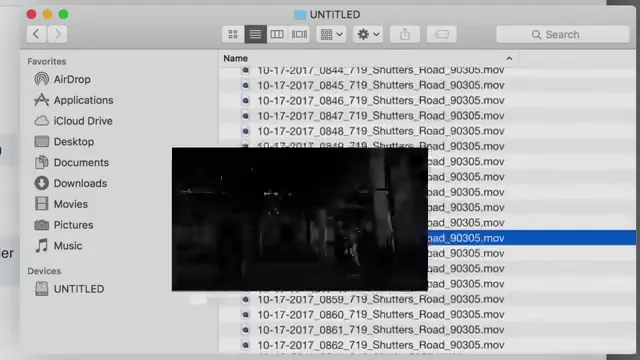Viewport: 640px width, 360px height.
Task: Open the gear Action menu
Action: [368, 34]
